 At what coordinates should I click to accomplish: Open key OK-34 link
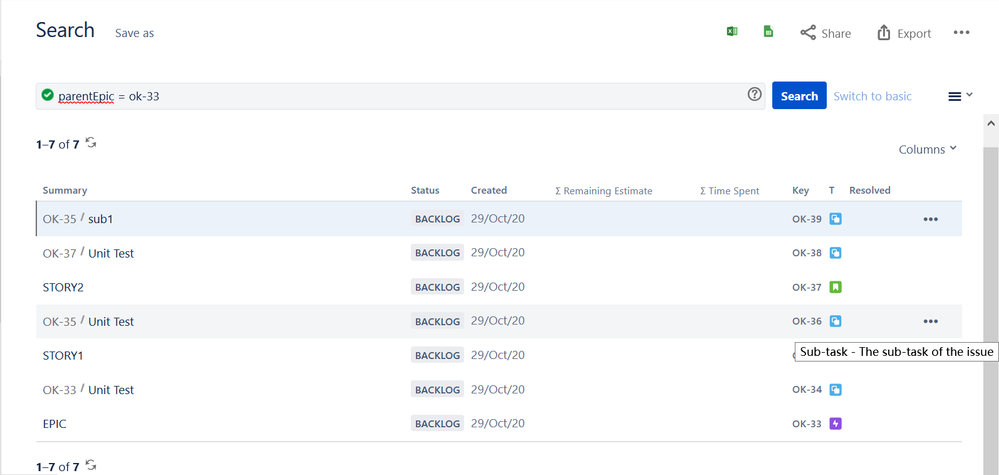tap(807, 390)
